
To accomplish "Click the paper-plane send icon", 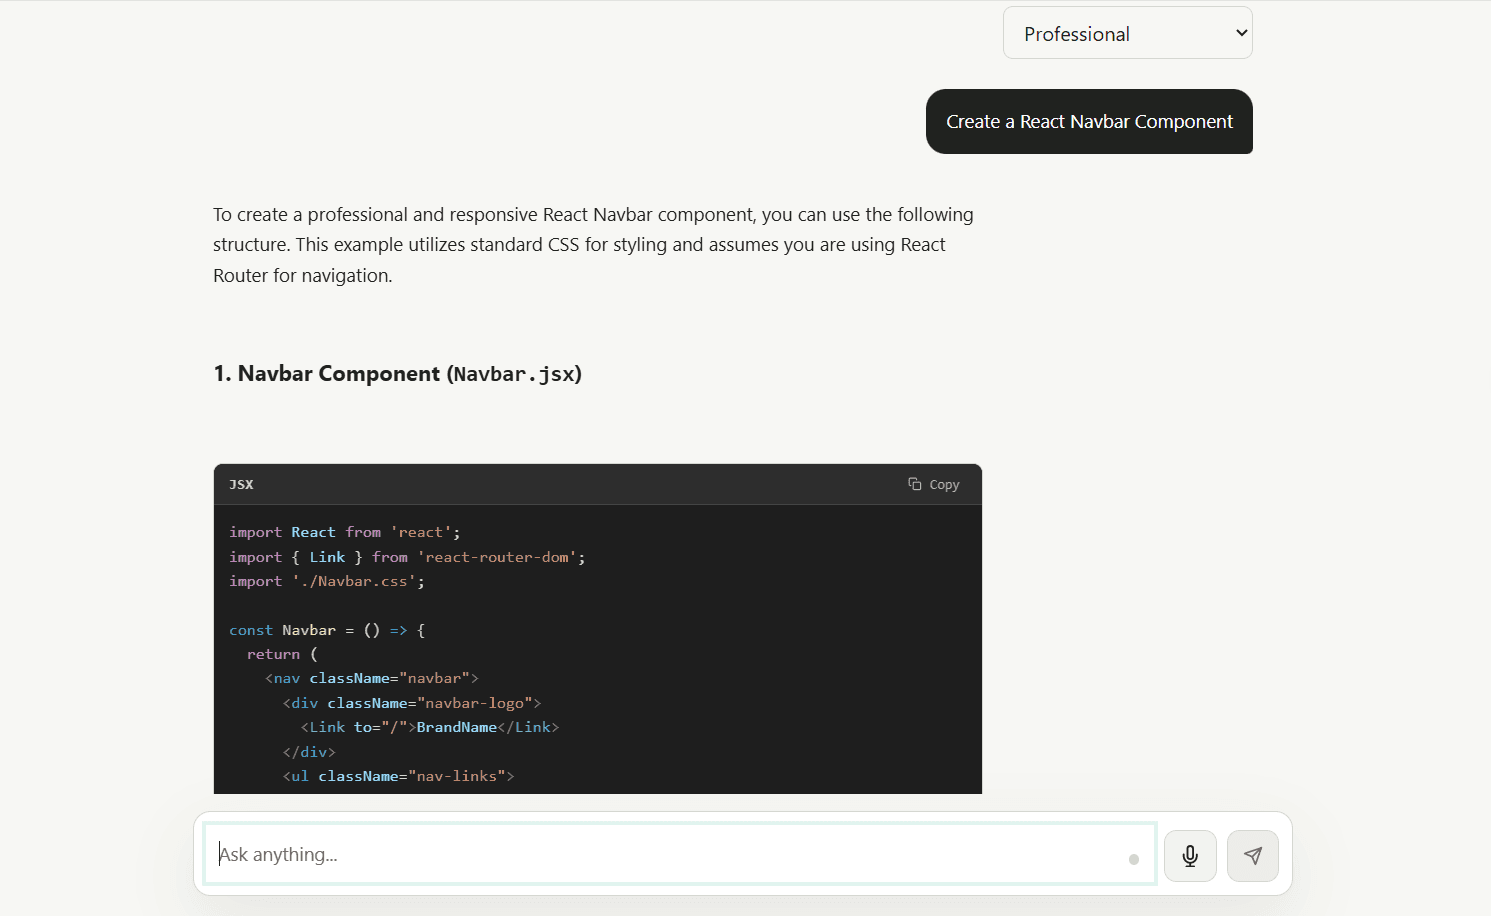I will point(1253,856).
